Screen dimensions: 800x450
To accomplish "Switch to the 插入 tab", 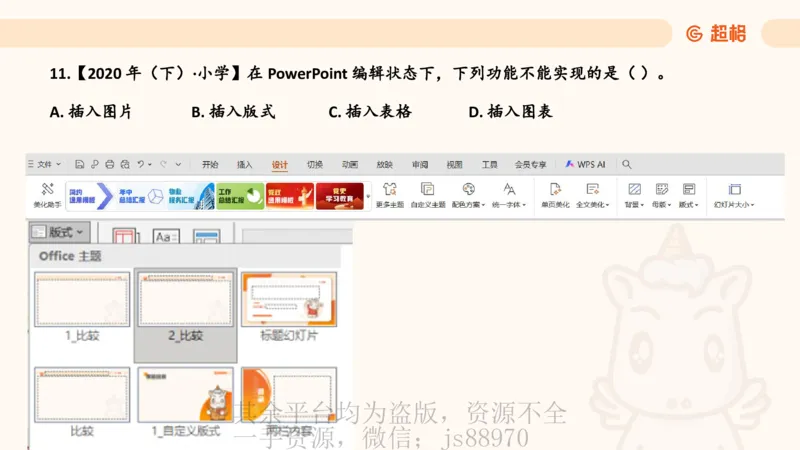I will tap(244, 164).
